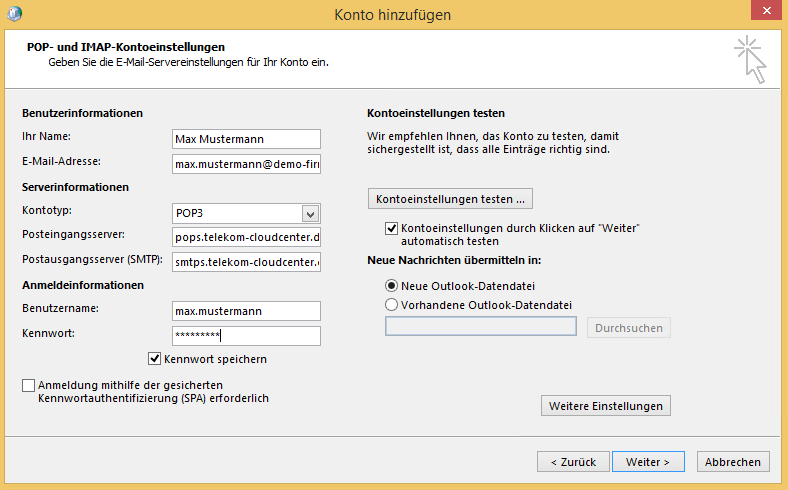Image resolution: width=788 pixels, height=490 pixels.
Task: Click the Outlook icon in the title bar
Action: coord(13,14)
